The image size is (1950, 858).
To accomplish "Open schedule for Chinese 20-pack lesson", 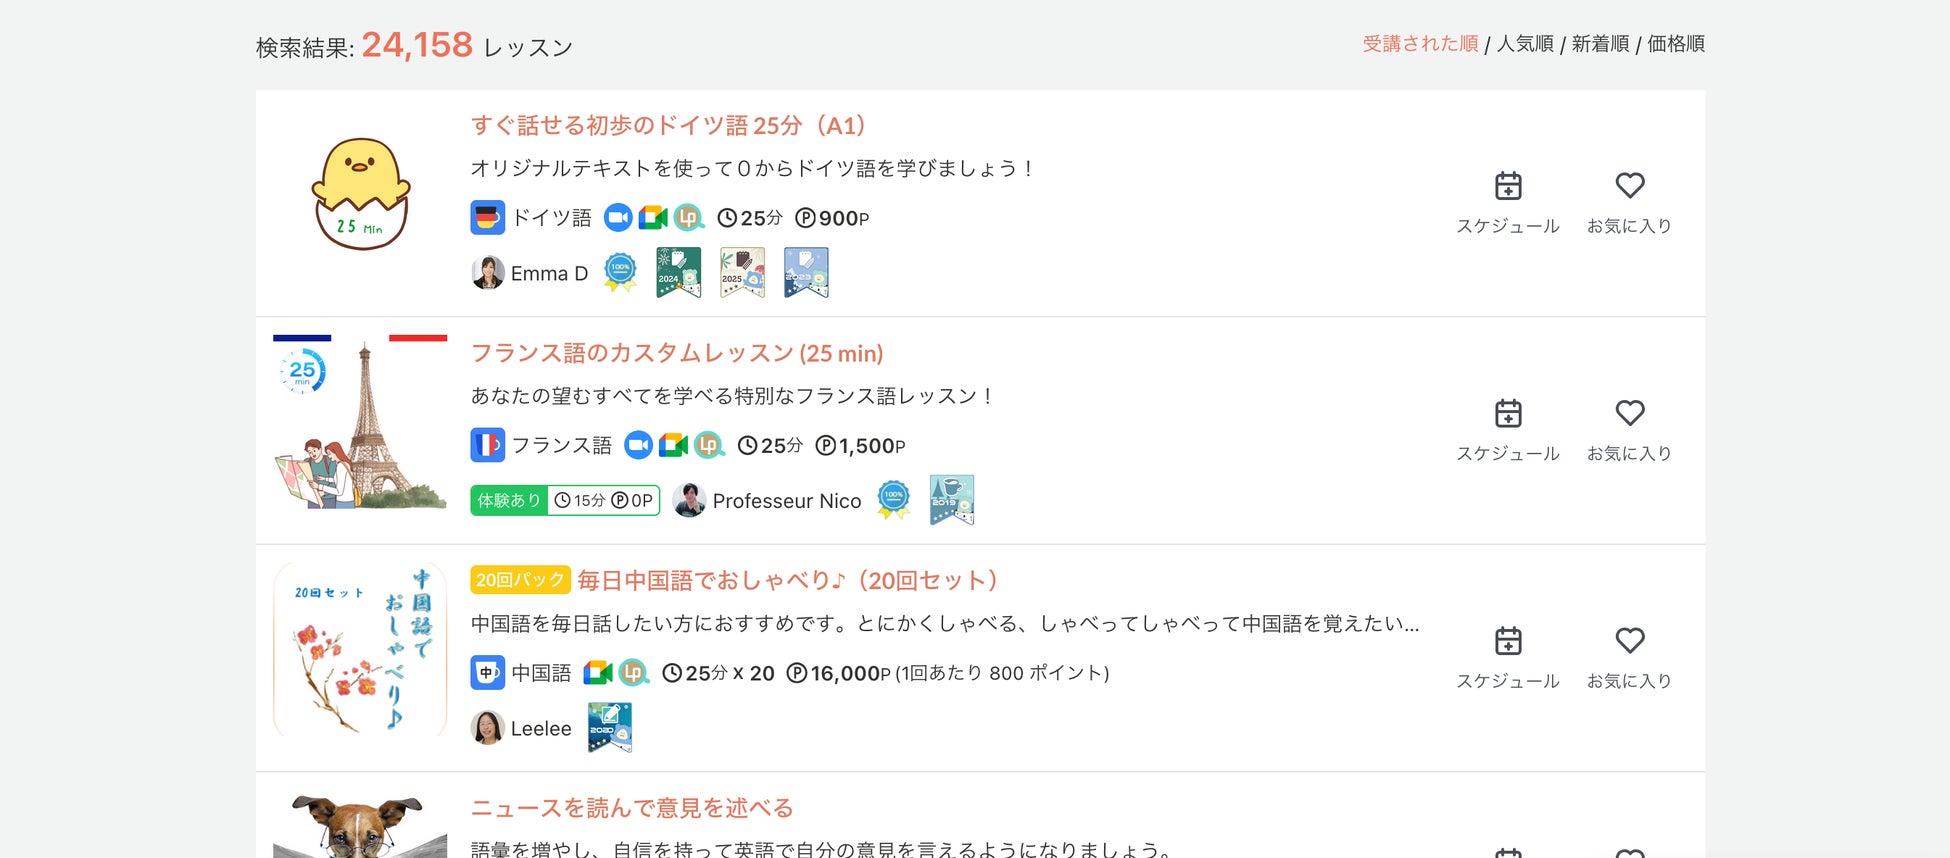I will pyautogui.click(x=1508, y=658).
